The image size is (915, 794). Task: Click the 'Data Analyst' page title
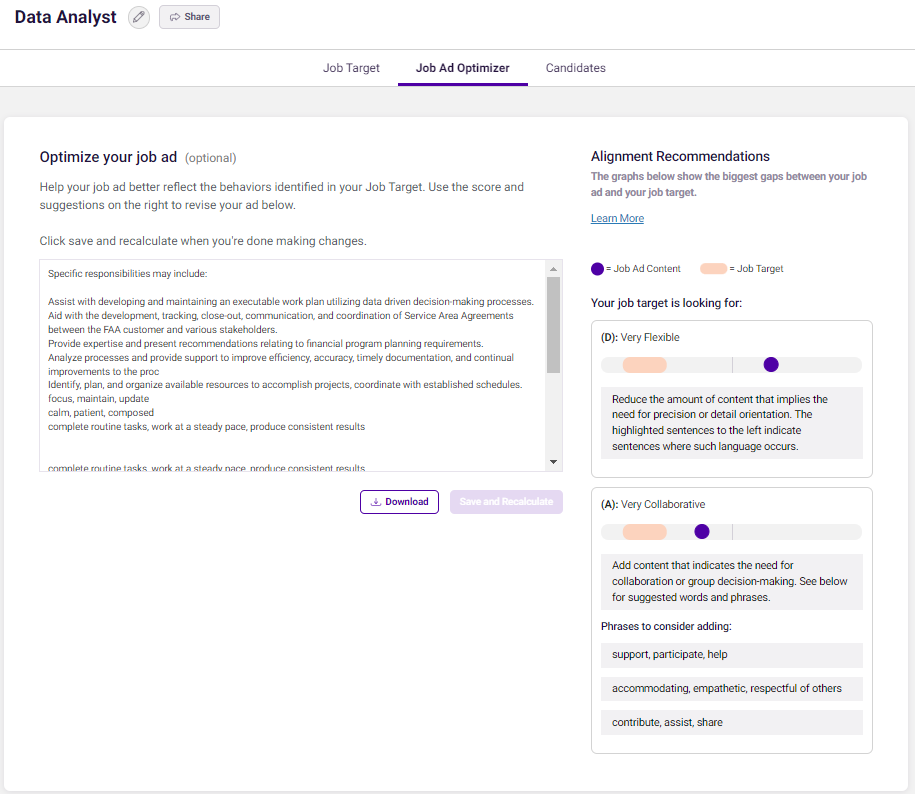tap(65, 17)
